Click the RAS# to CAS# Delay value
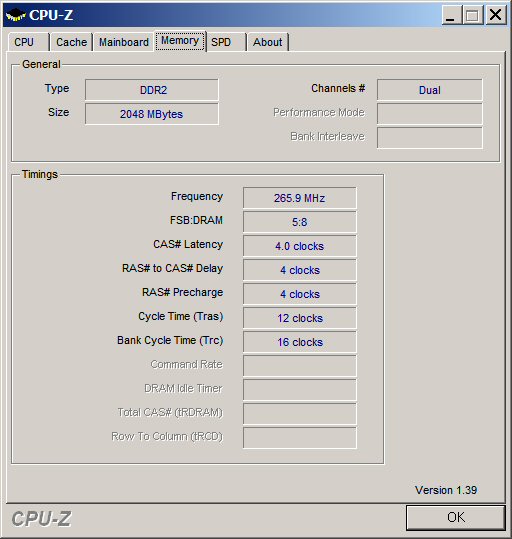 (299, 270)
